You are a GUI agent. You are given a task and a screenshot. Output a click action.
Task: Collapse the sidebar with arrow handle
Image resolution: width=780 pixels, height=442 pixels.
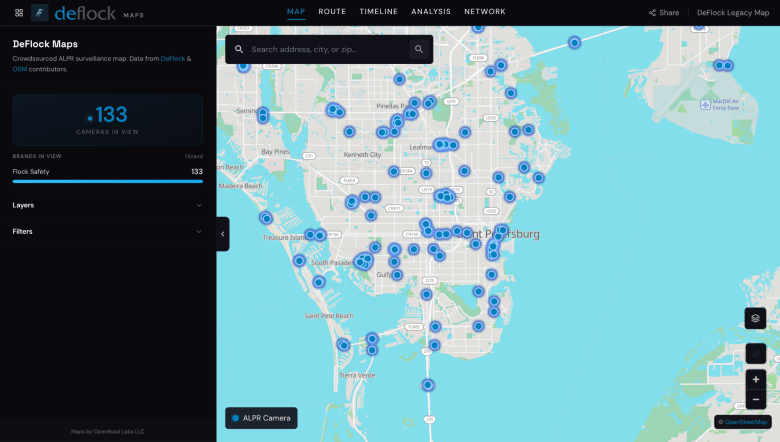[x=223, y=234]
